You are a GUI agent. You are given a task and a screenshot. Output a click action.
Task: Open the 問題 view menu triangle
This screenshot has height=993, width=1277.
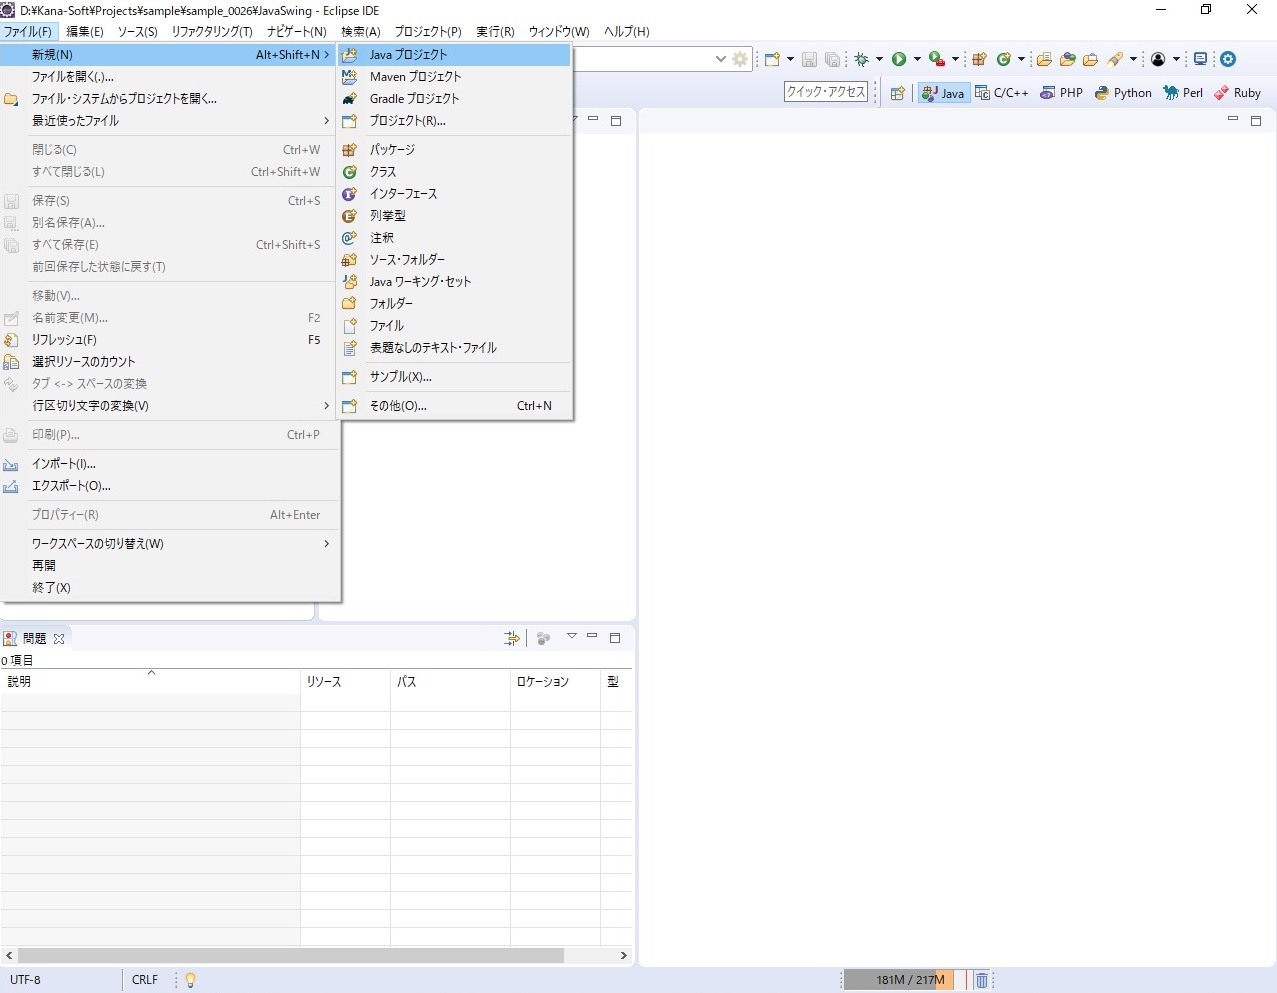(x=572, y=636)
